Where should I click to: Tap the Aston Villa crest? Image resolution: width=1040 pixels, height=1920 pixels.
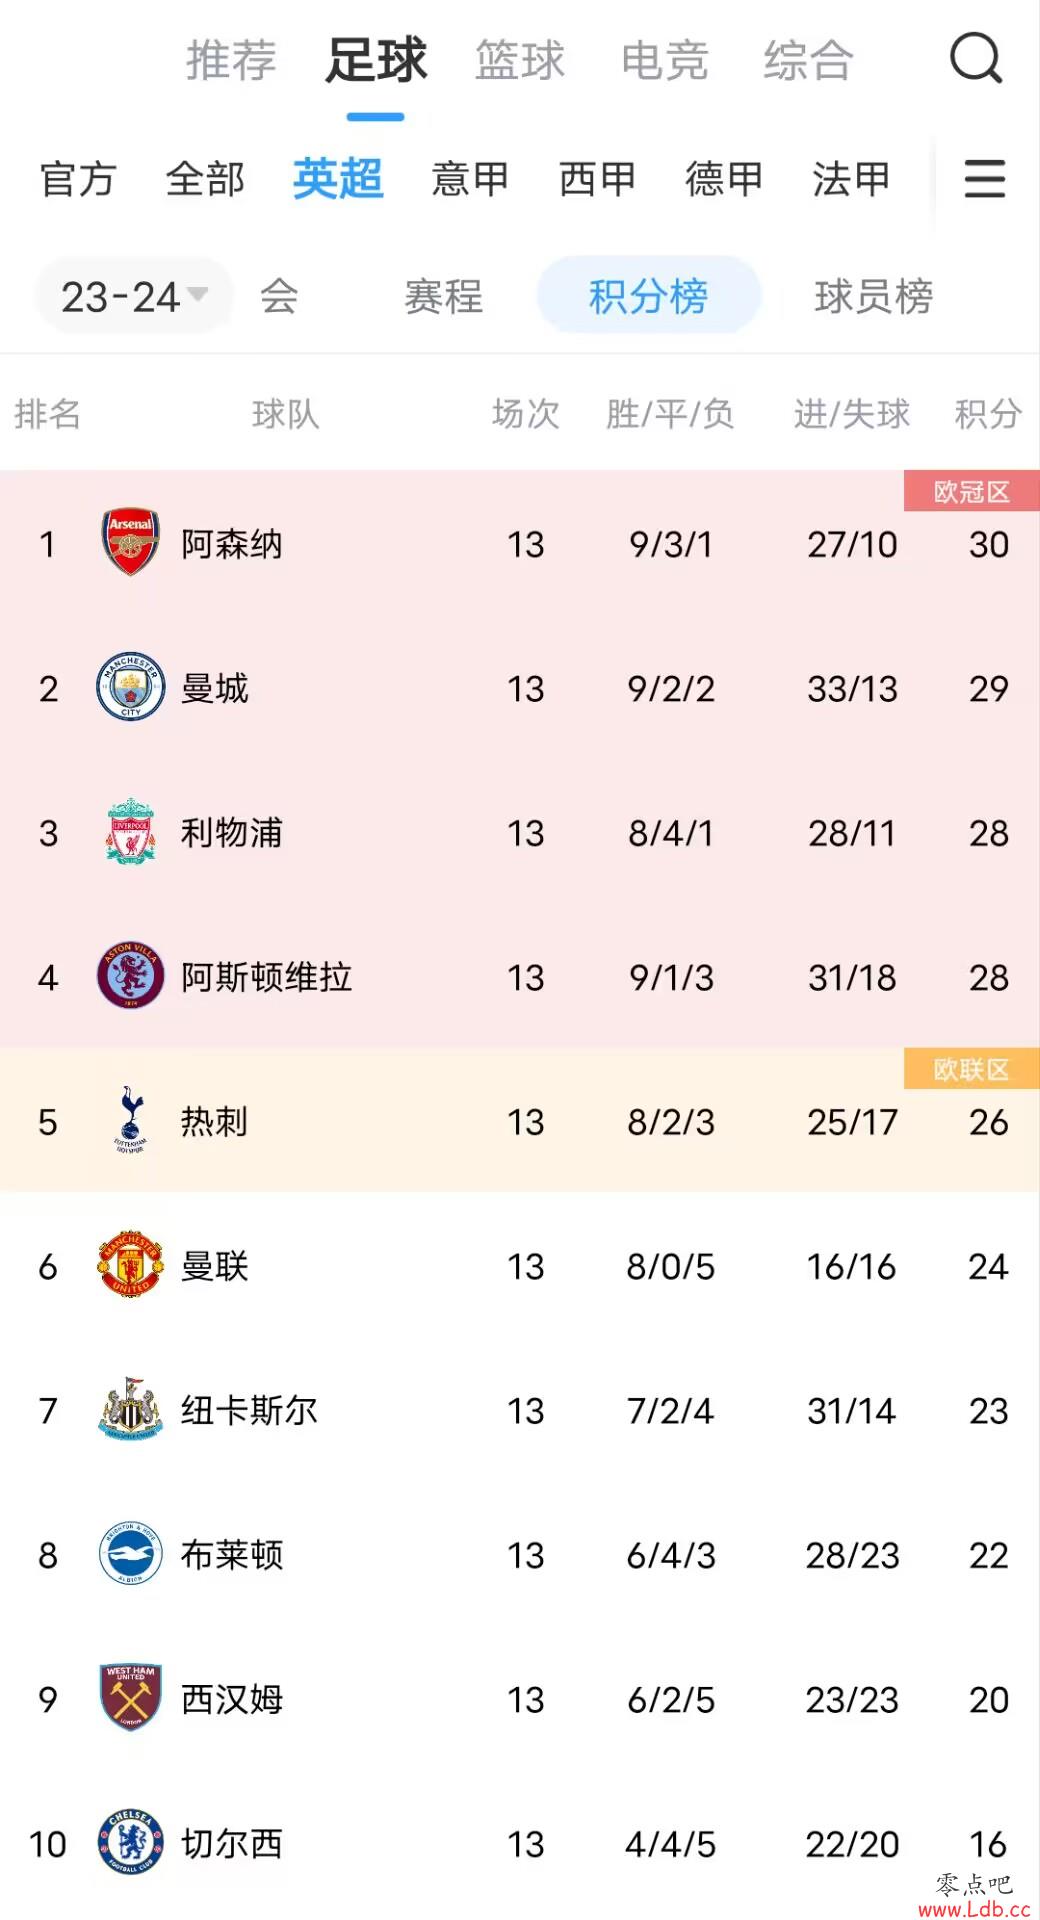pos(131,976)
